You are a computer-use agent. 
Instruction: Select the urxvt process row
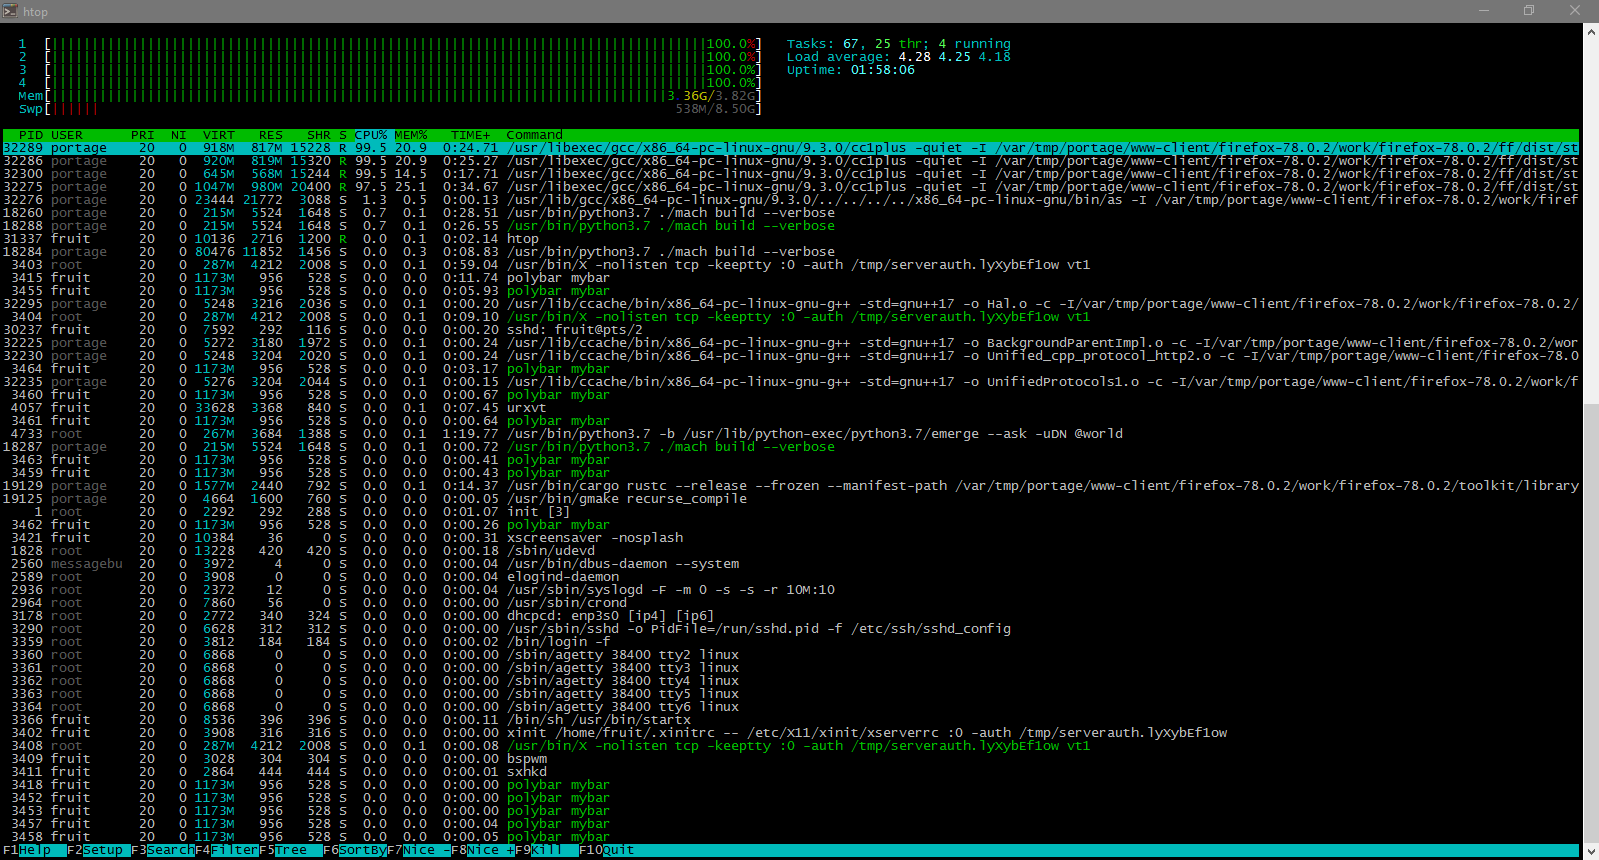coord(791,408)
